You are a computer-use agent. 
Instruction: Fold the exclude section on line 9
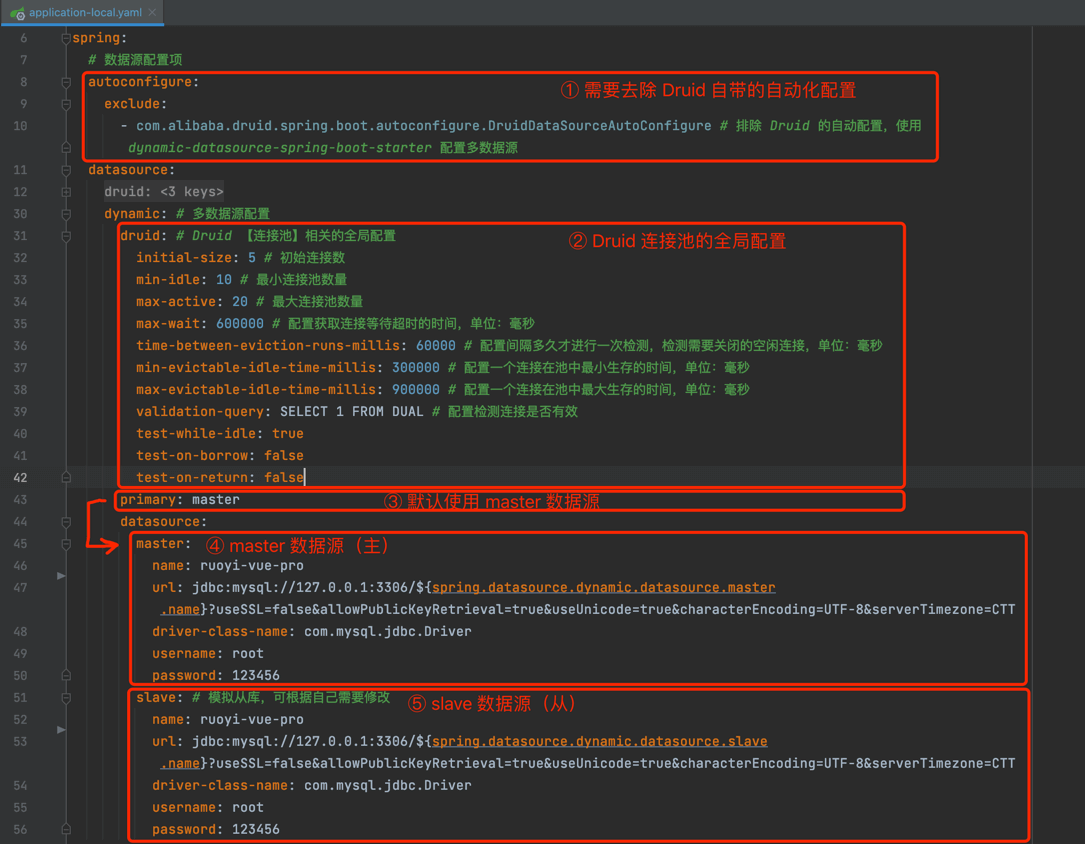pos(66,104)
